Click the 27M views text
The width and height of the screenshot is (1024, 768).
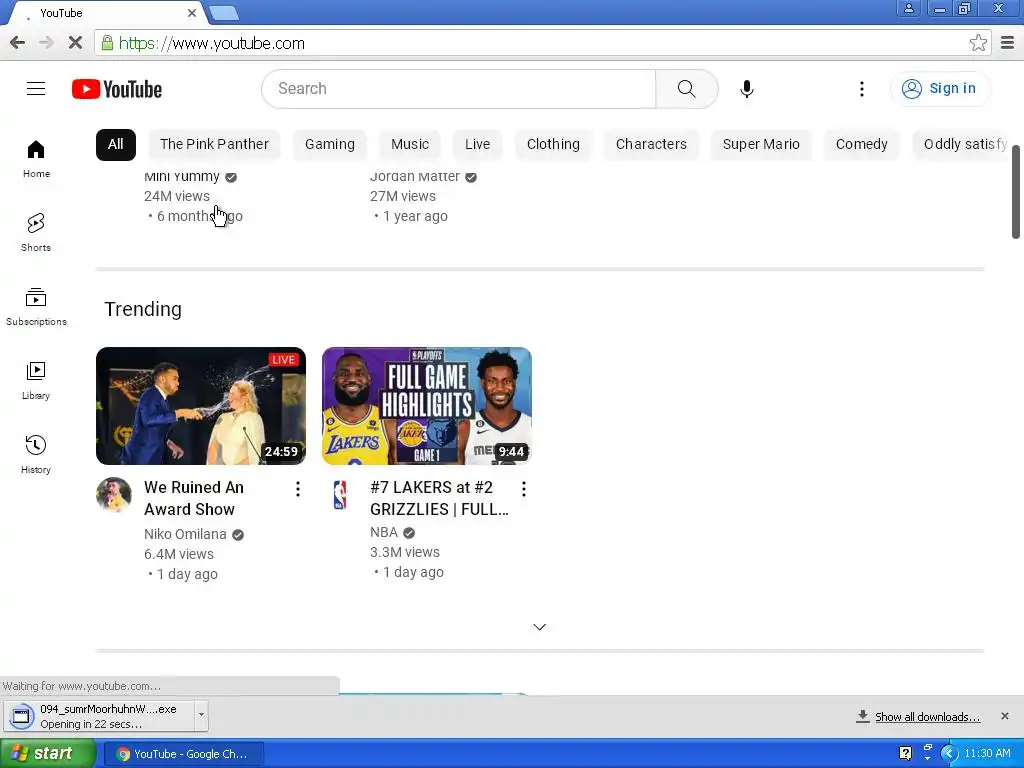tap(402, 196)
